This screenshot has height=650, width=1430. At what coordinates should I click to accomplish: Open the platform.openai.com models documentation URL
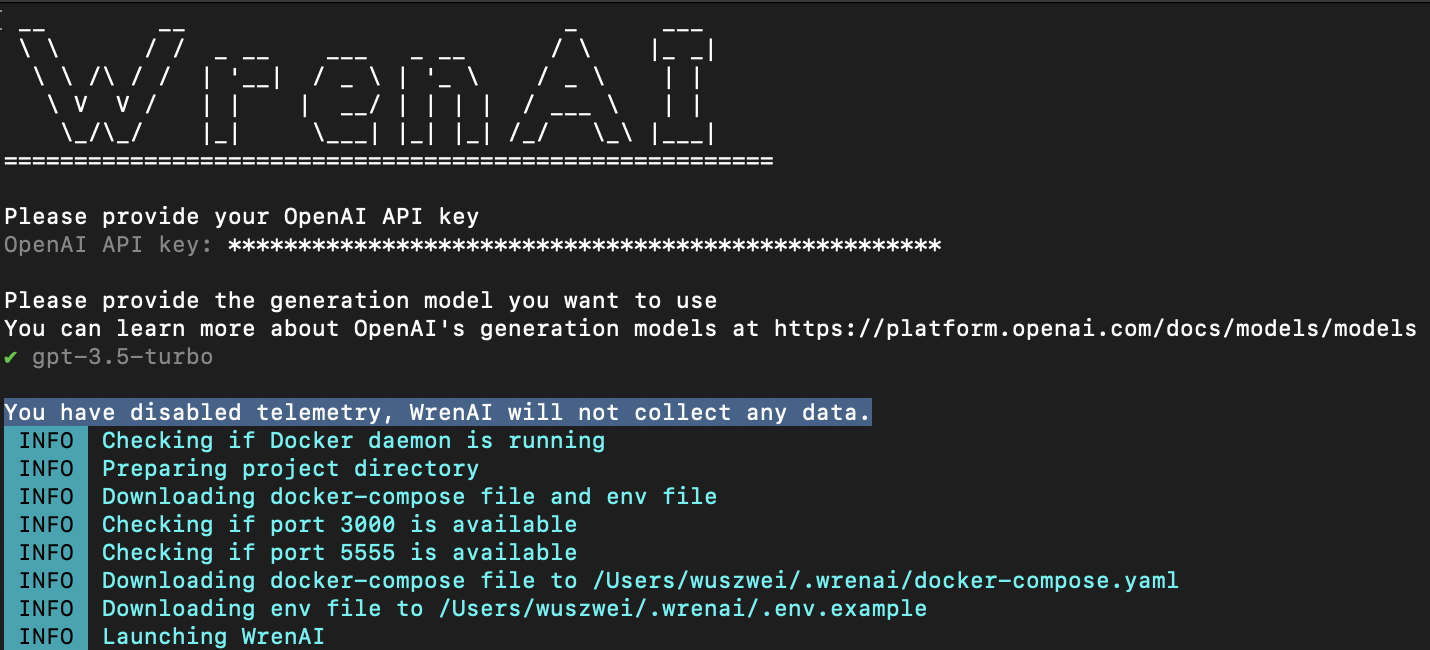pyautogui.click(x=1095, y=329)
